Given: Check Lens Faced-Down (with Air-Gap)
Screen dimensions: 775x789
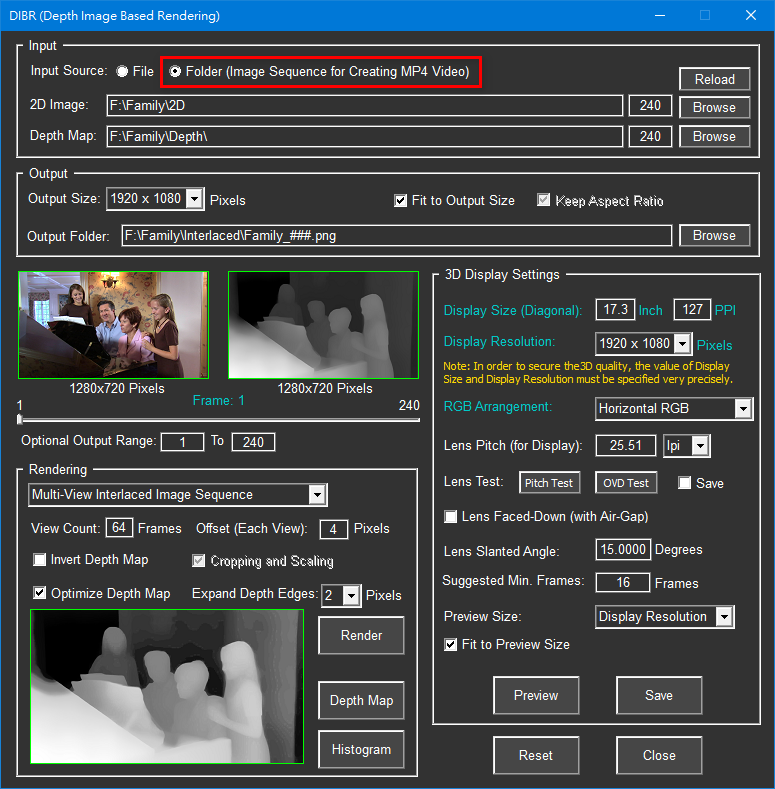Looking at the screenshot, I should point(450,516).
